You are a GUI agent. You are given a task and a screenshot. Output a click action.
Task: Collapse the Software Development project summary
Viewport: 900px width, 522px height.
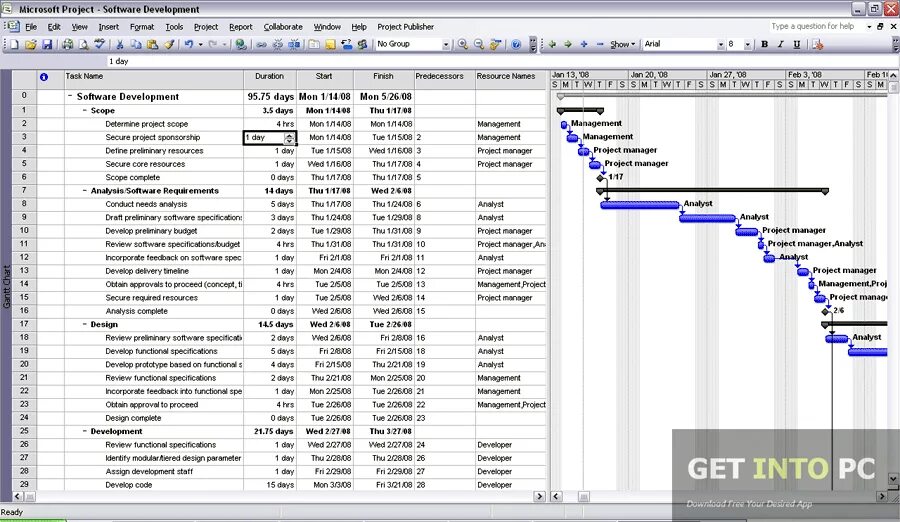[70, 96]
